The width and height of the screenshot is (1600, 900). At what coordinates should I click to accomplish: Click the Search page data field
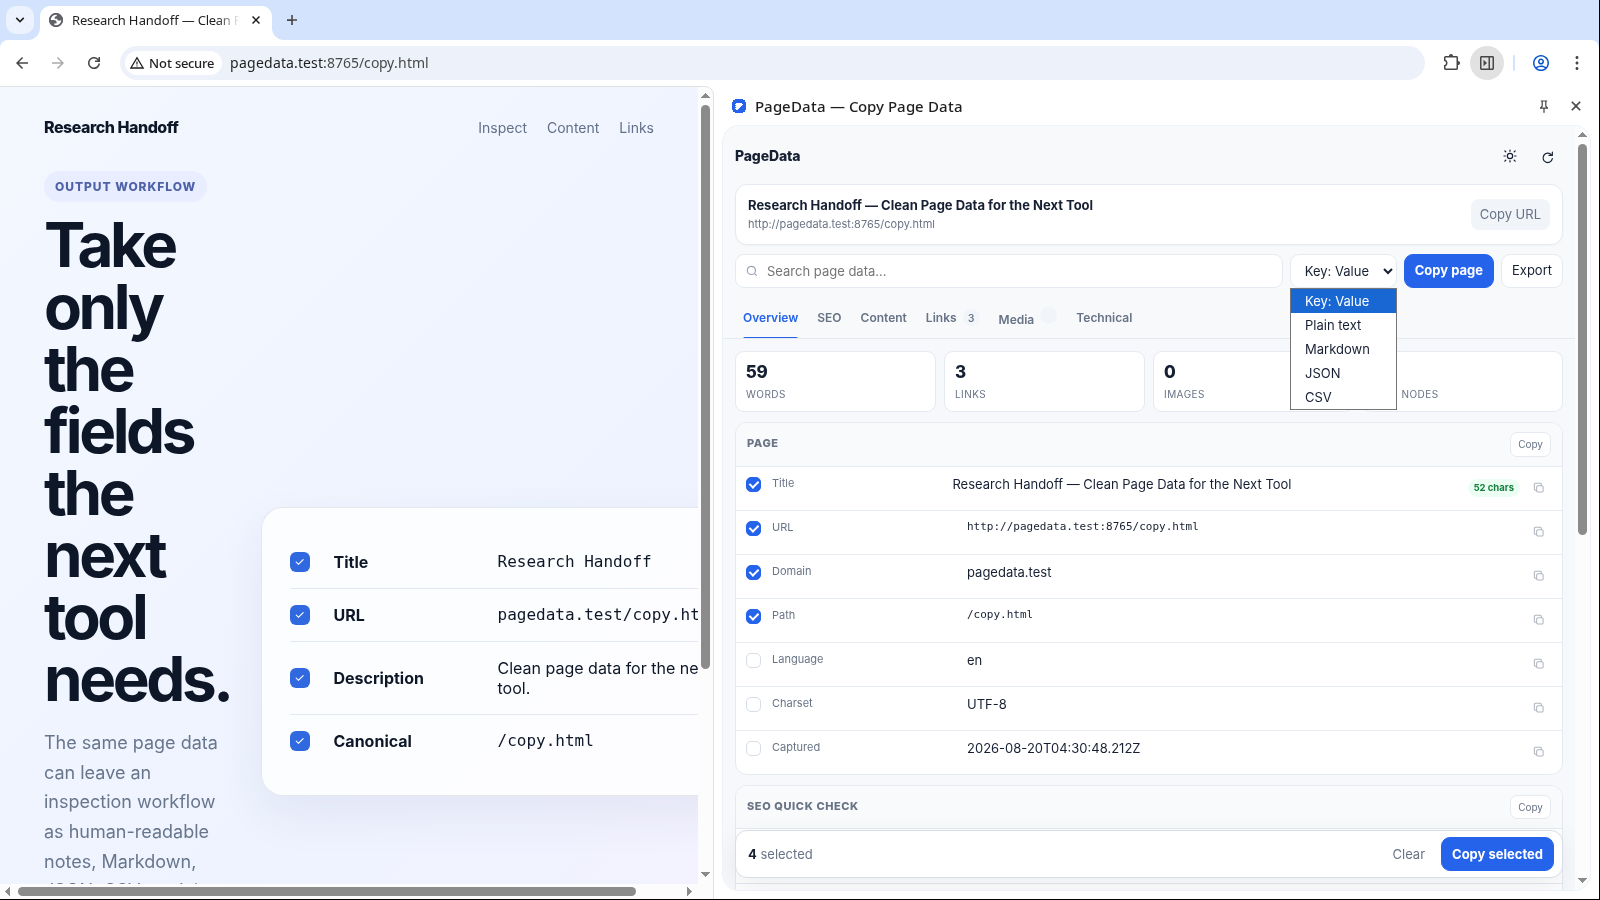[x=1008, y=271]
